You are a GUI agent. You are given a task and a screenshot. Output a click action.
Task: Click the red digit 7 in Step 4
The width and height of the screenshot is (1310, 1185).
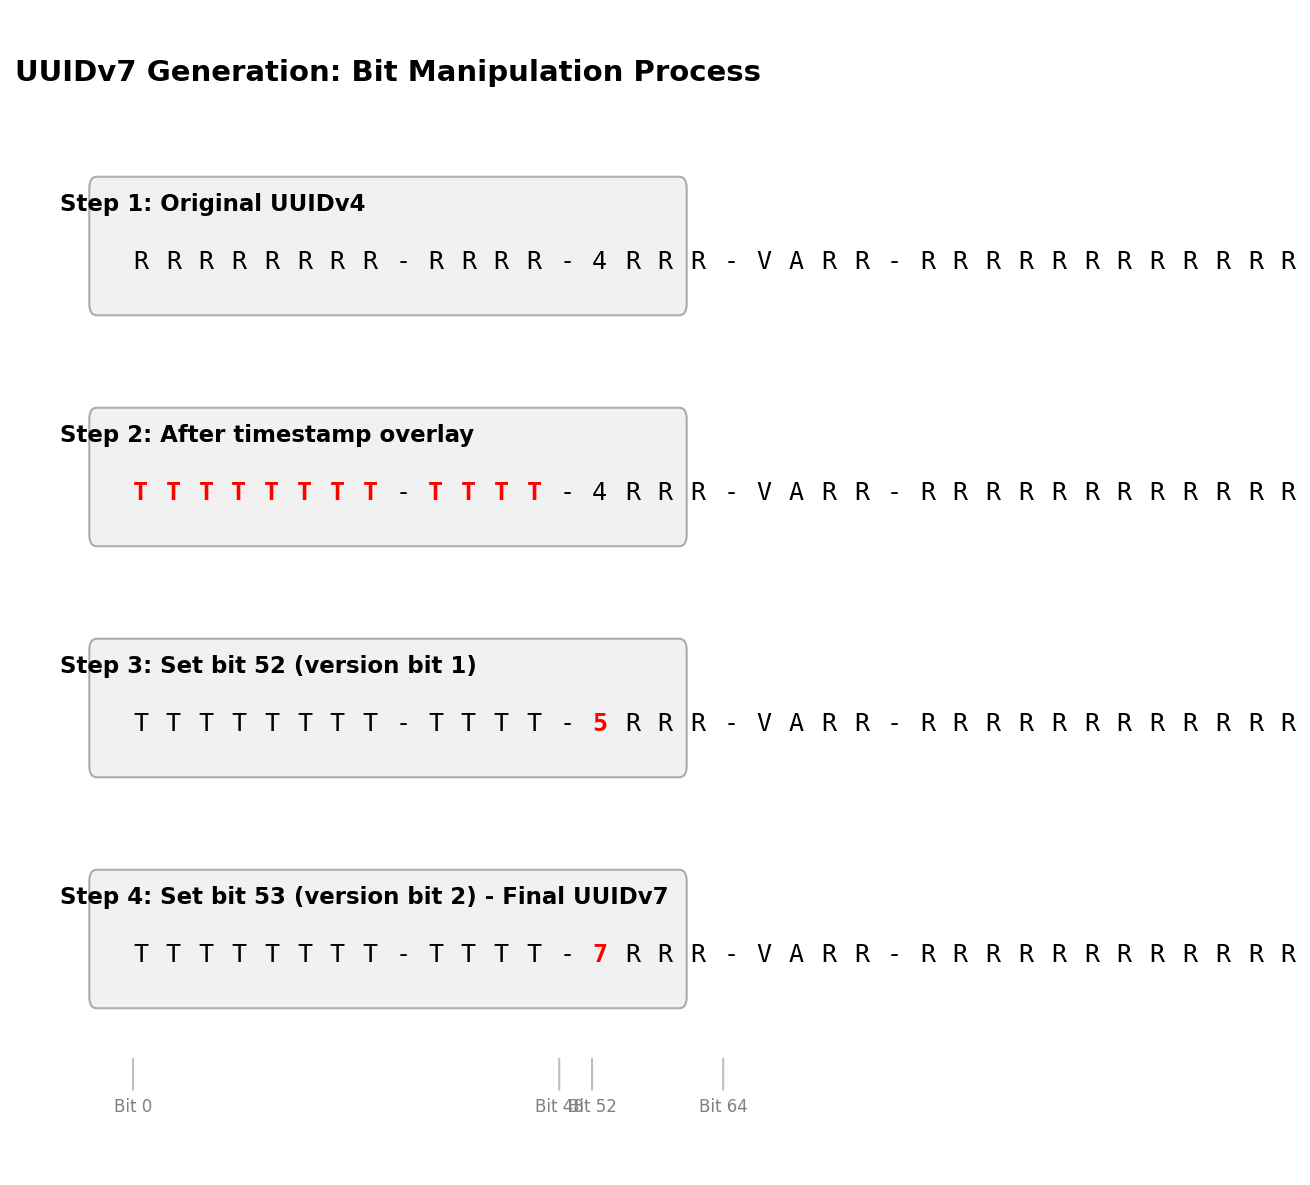pyautogui.click(x=600, y=955)
